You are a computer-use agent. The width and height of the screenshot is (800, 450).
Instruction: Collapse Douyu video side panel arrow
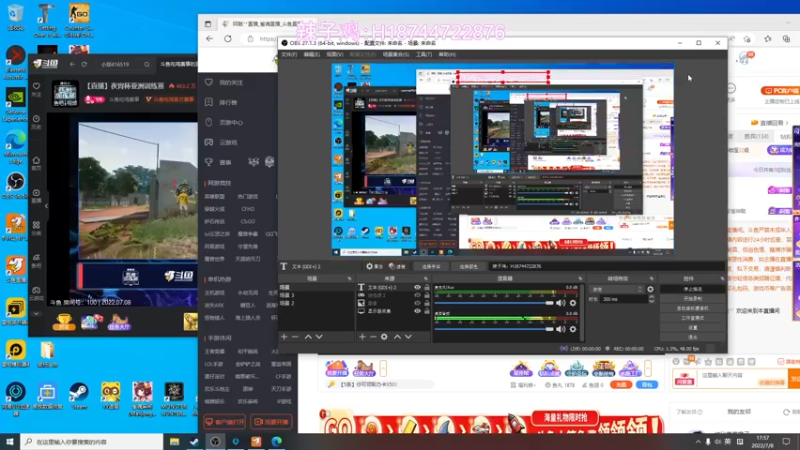pyautogui.click(x=46, y=206)
